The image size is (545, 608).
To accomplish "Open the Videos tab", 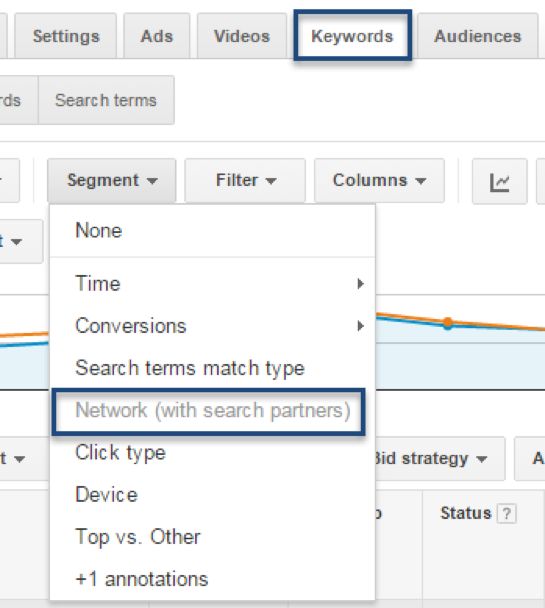I will [242, 36].
